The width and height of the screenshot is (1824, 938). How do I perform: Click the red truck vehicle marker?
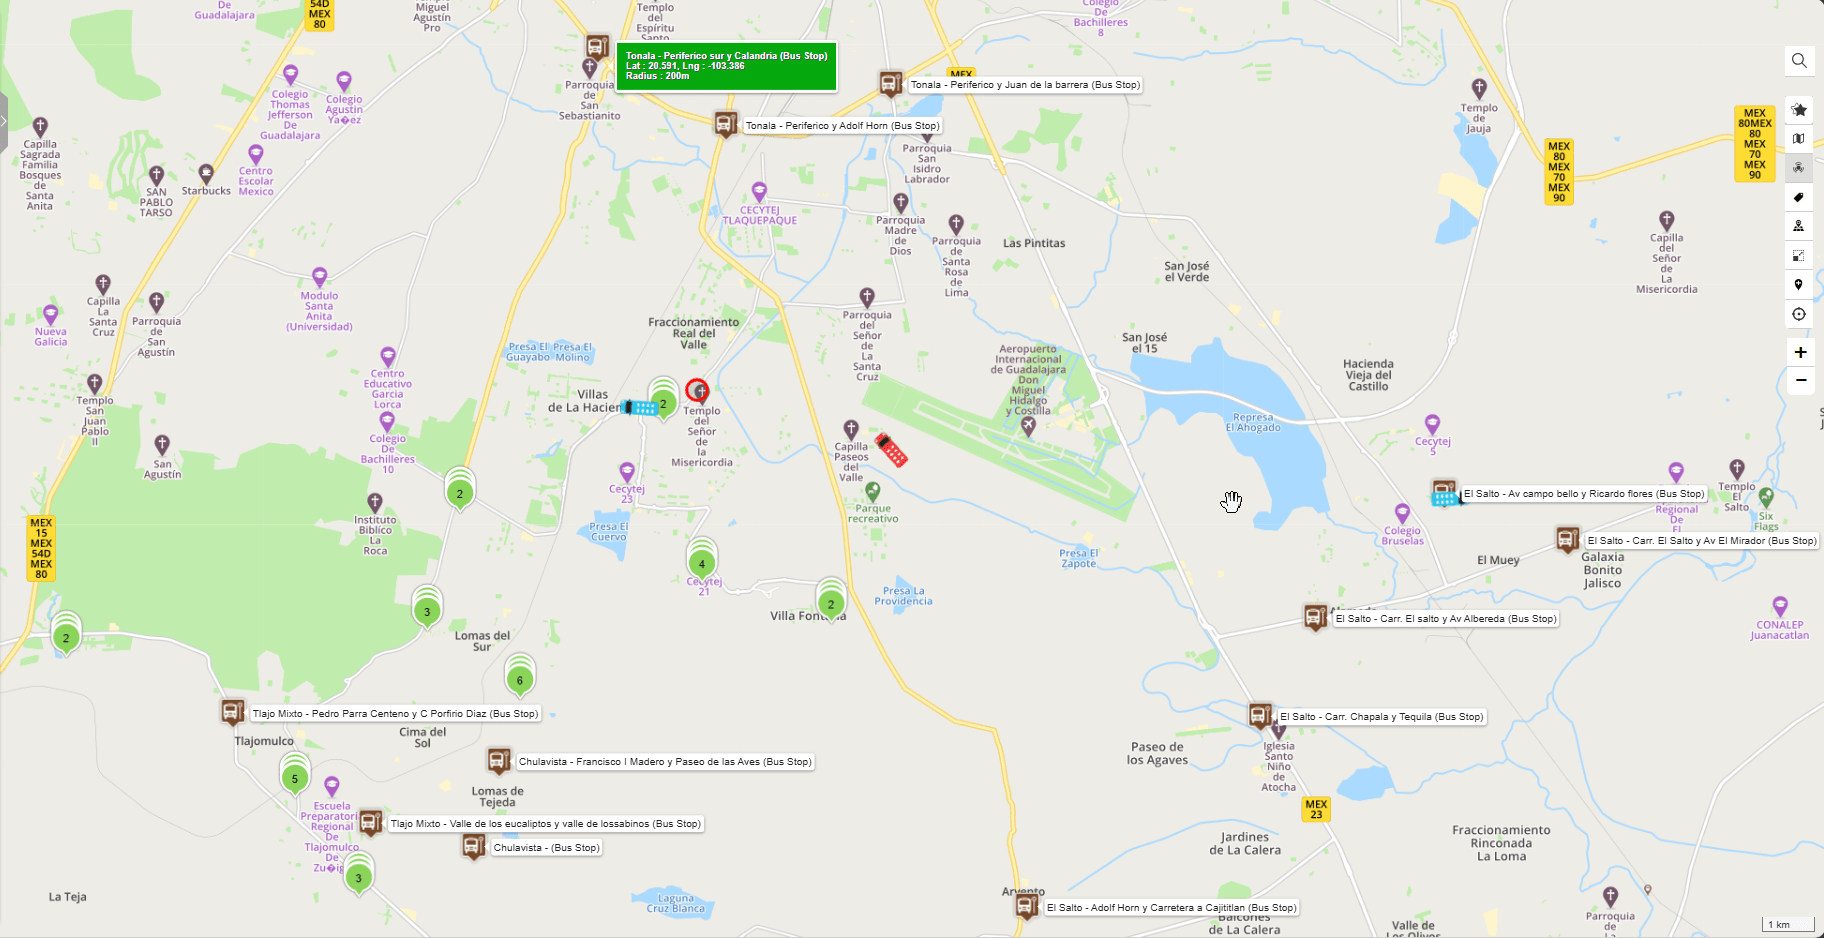891,450
